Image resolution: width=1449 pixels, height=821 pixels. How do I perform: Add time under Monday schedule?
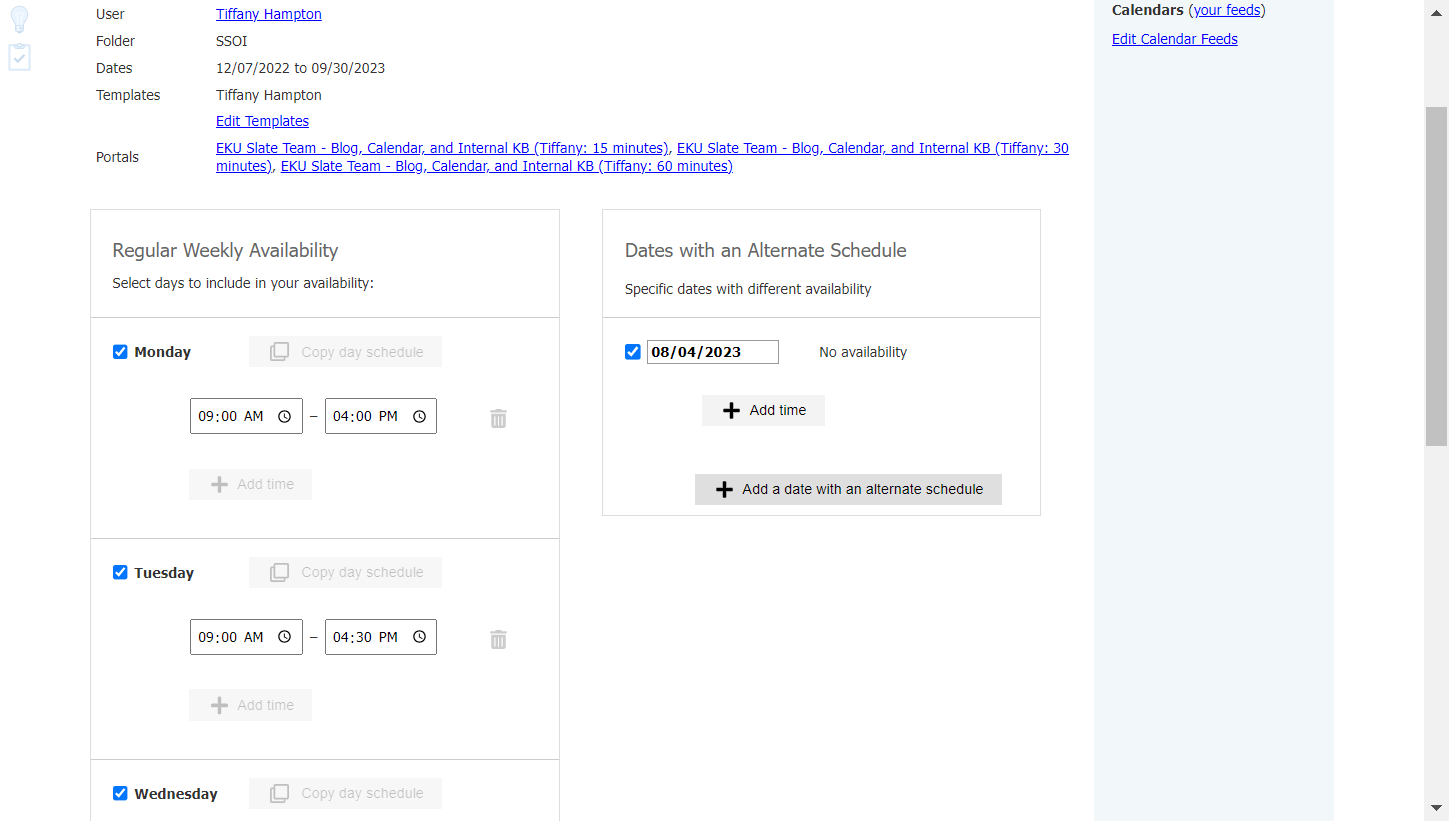250,484
